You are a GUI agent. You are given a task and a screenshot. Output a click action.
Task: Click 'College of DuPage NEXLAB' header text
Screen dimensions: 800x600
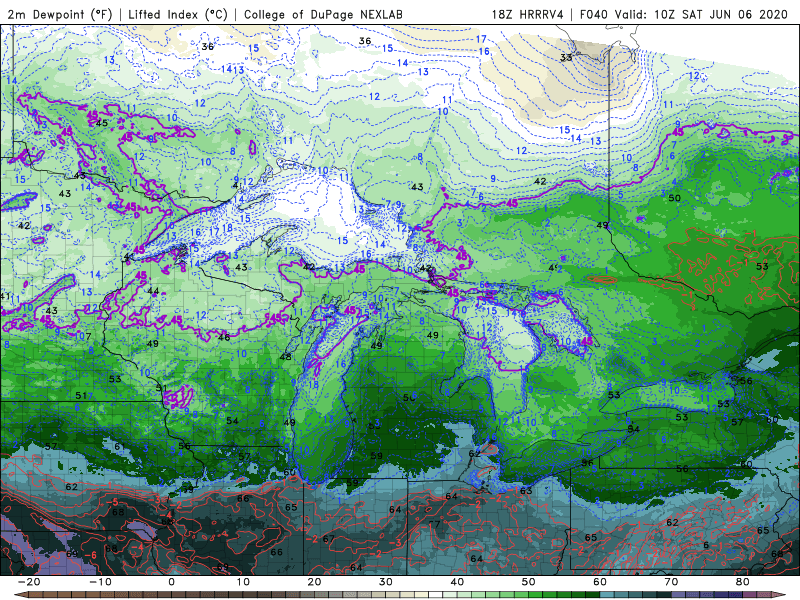(x=323, y=14)
